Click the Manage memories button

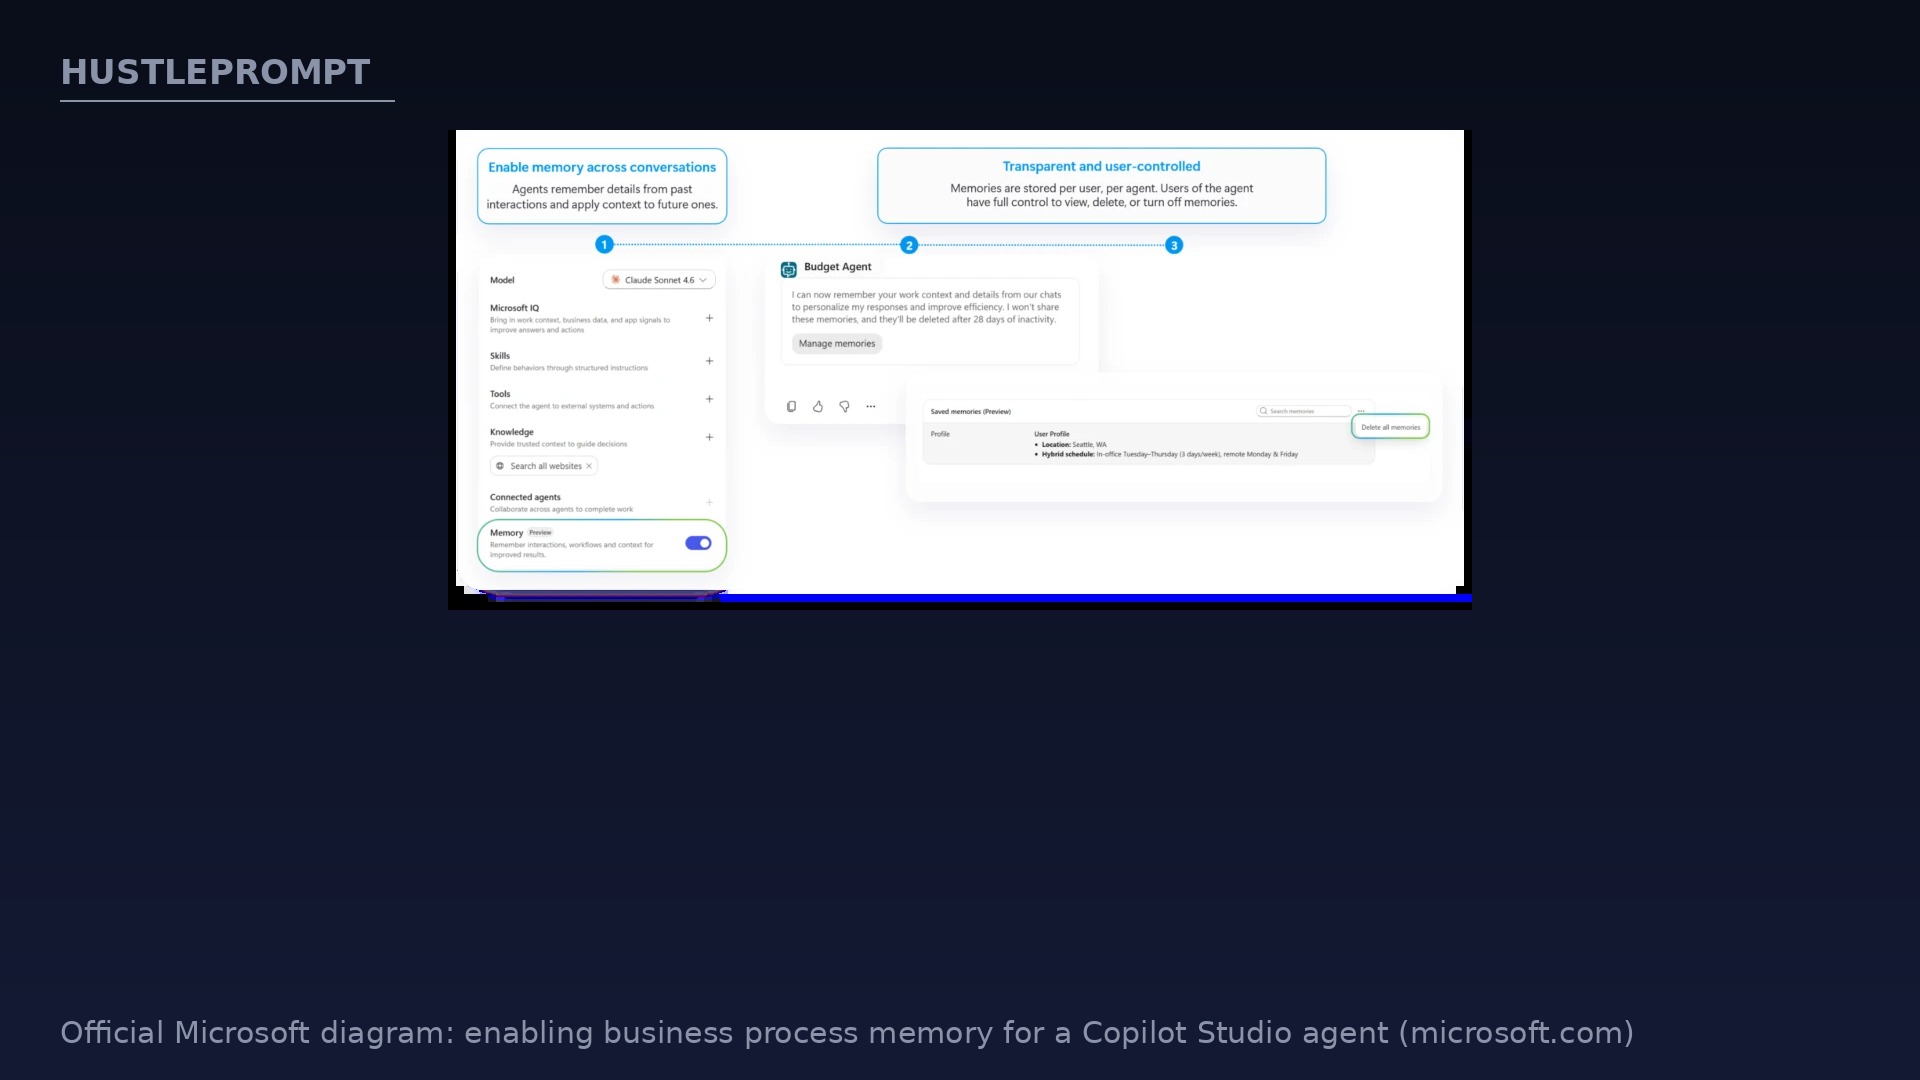(x=837, y=344)
